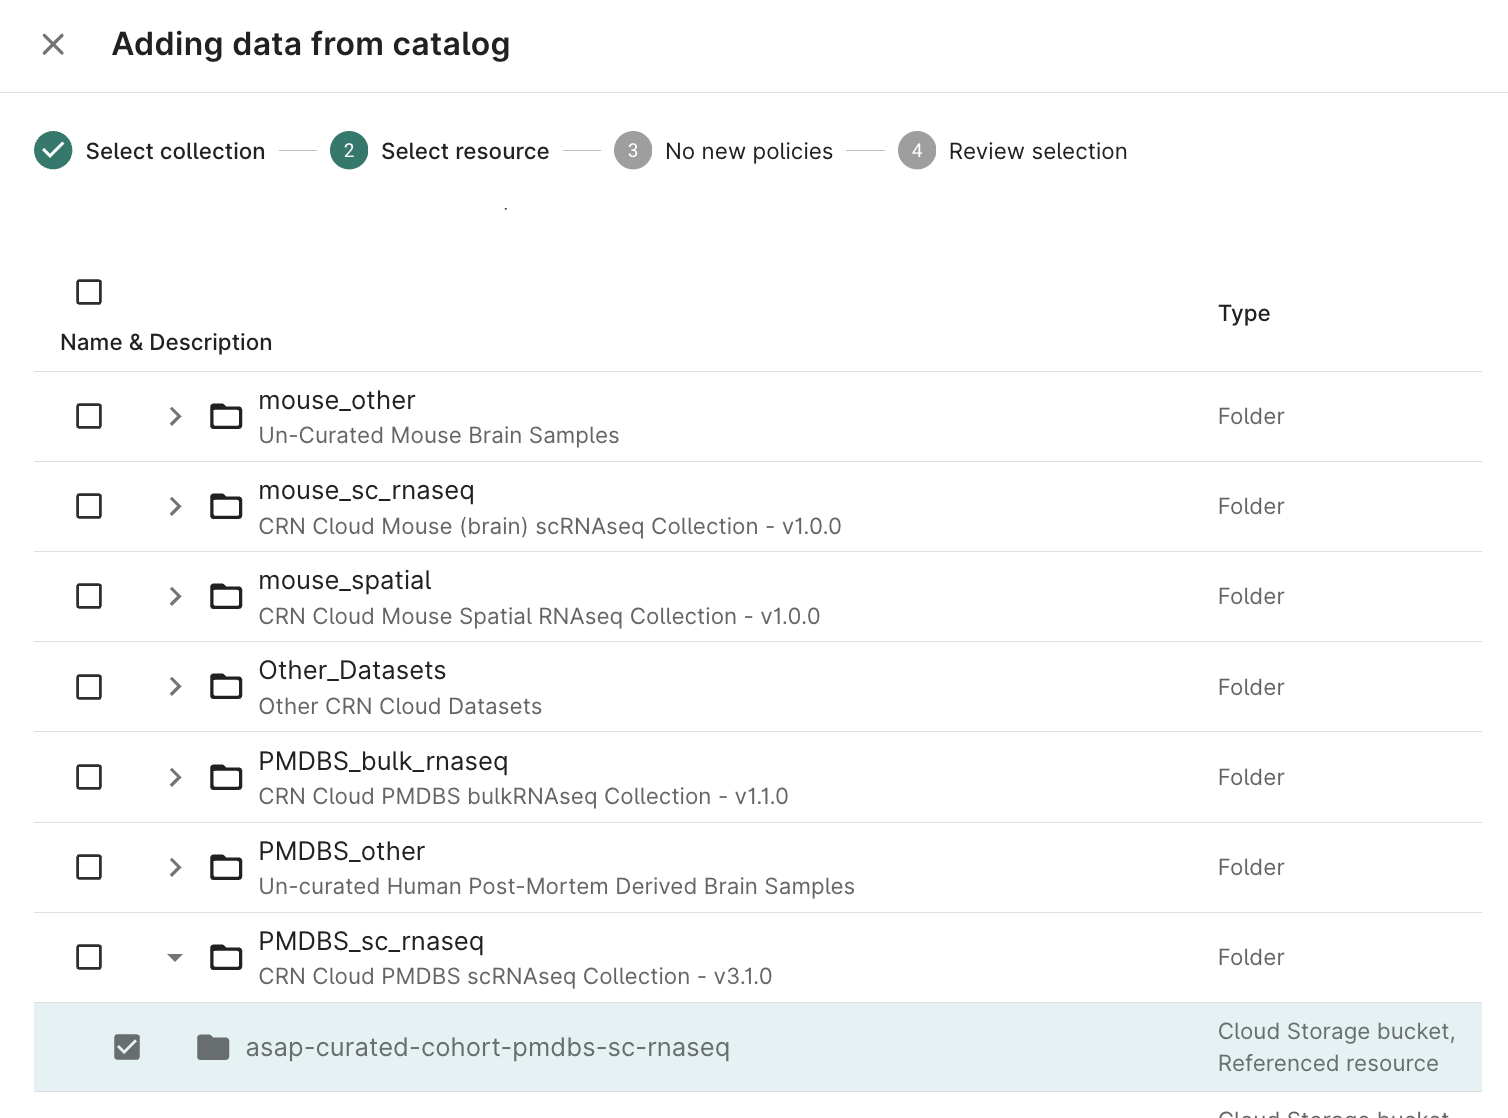Close the Adding data from catalog dialog
Image resolution: width=1508 pixels, height=1118 pixels.
(52, 44)
